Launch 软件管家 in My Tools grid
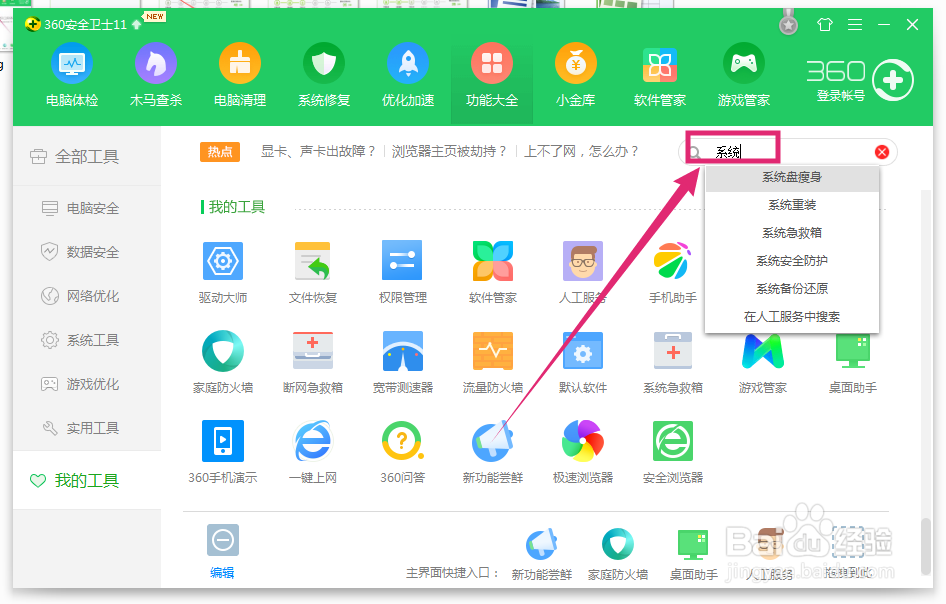 tap(492, 272)
